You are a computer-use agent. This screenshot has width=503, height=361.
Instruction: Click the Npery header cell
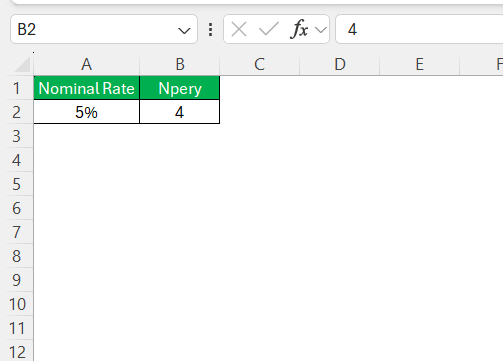coord(180,88)
